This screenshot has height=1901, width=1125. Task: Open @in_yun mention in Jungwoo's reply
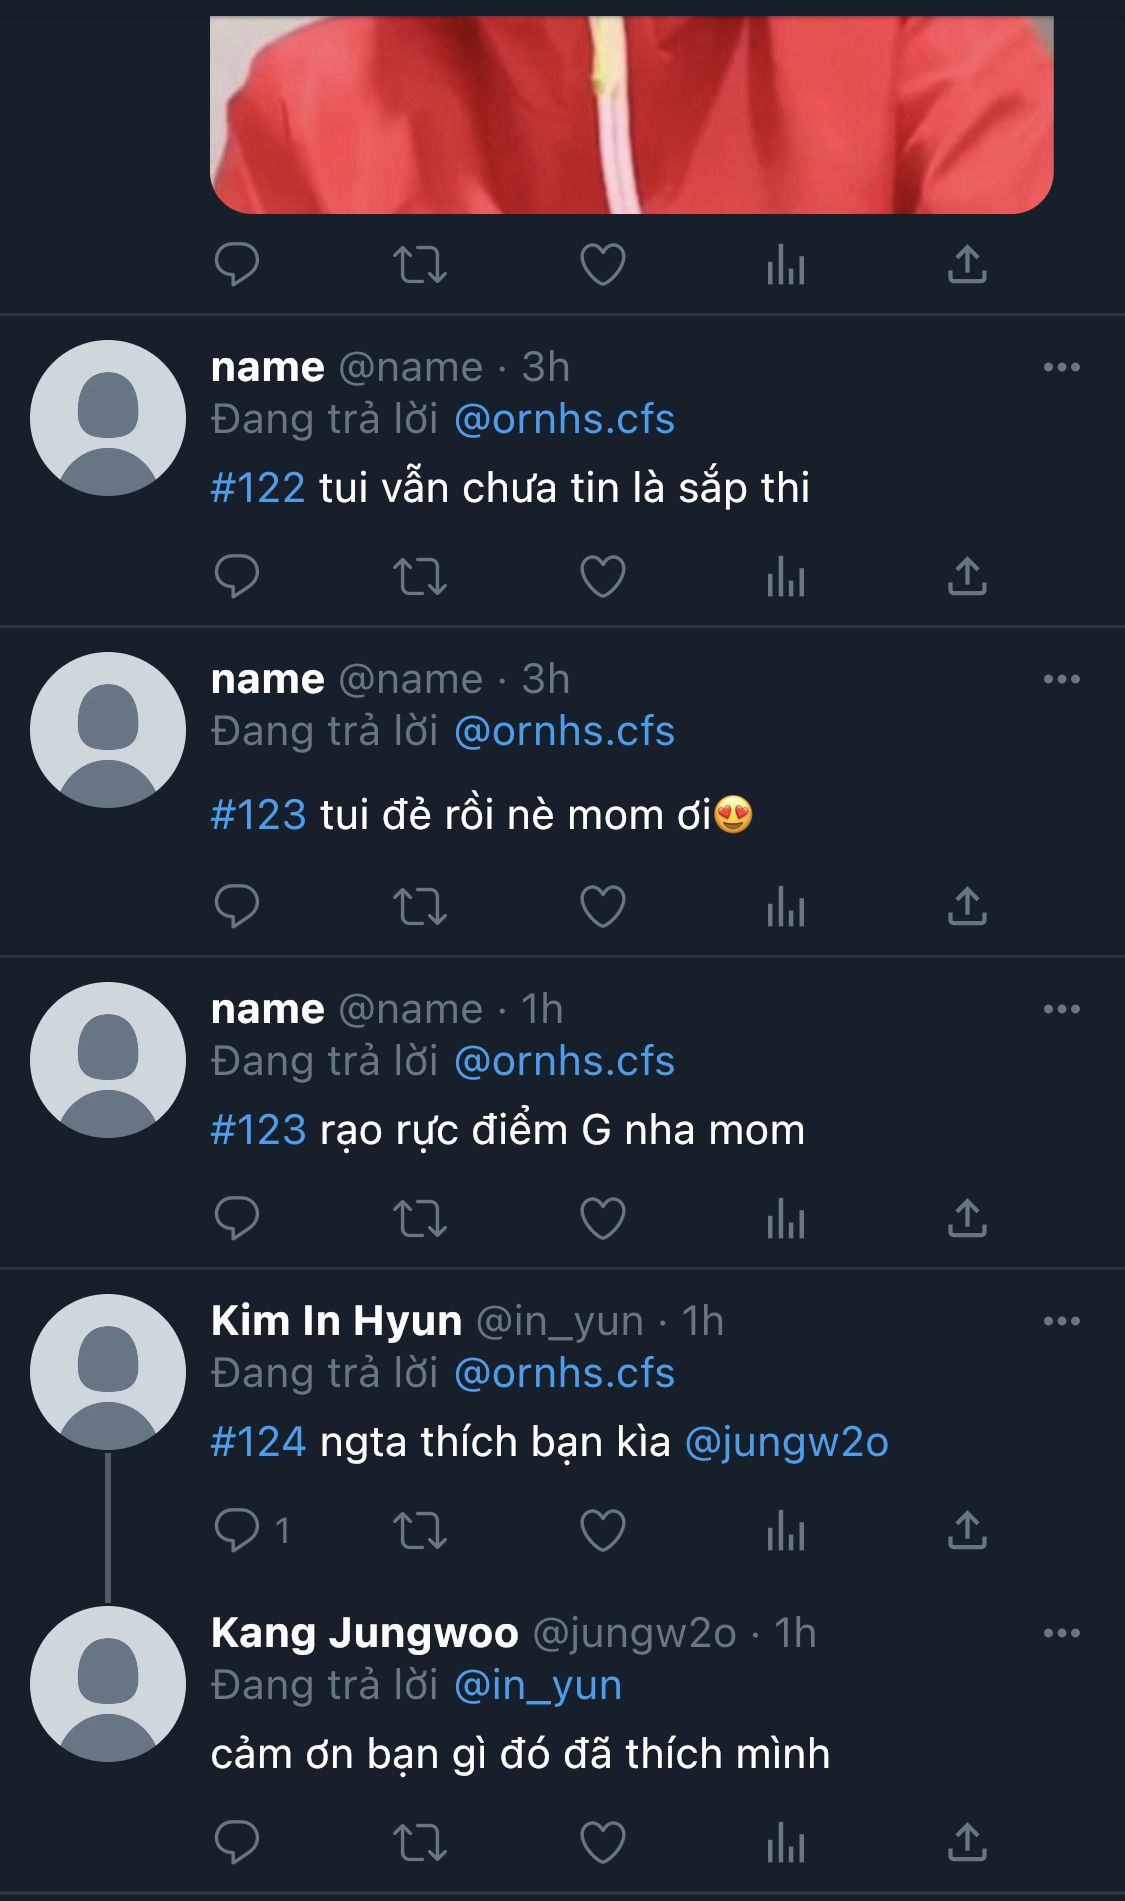tap(538, 1686)
